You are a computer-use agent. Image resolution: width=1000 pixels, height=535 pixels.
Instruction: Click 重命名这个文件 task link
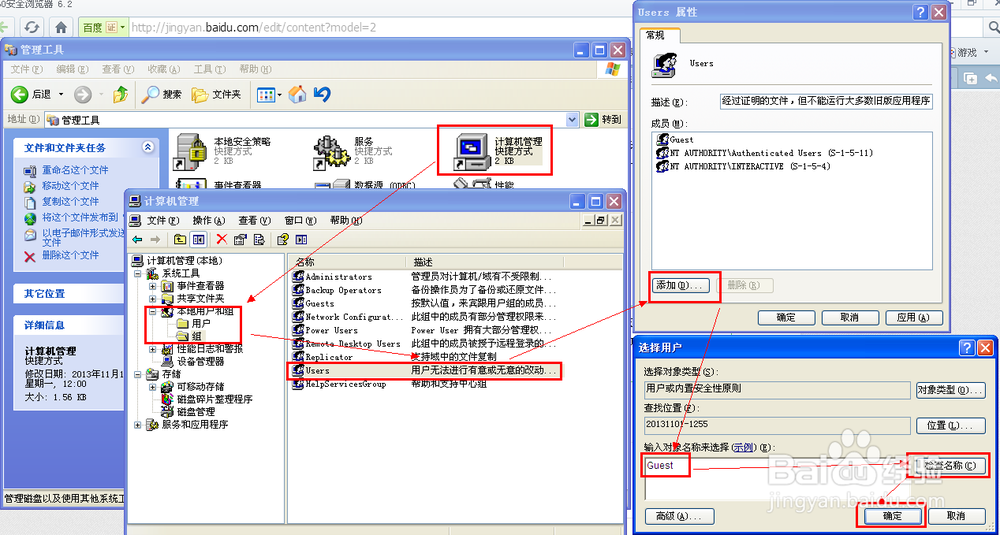[x=75, y=170]
